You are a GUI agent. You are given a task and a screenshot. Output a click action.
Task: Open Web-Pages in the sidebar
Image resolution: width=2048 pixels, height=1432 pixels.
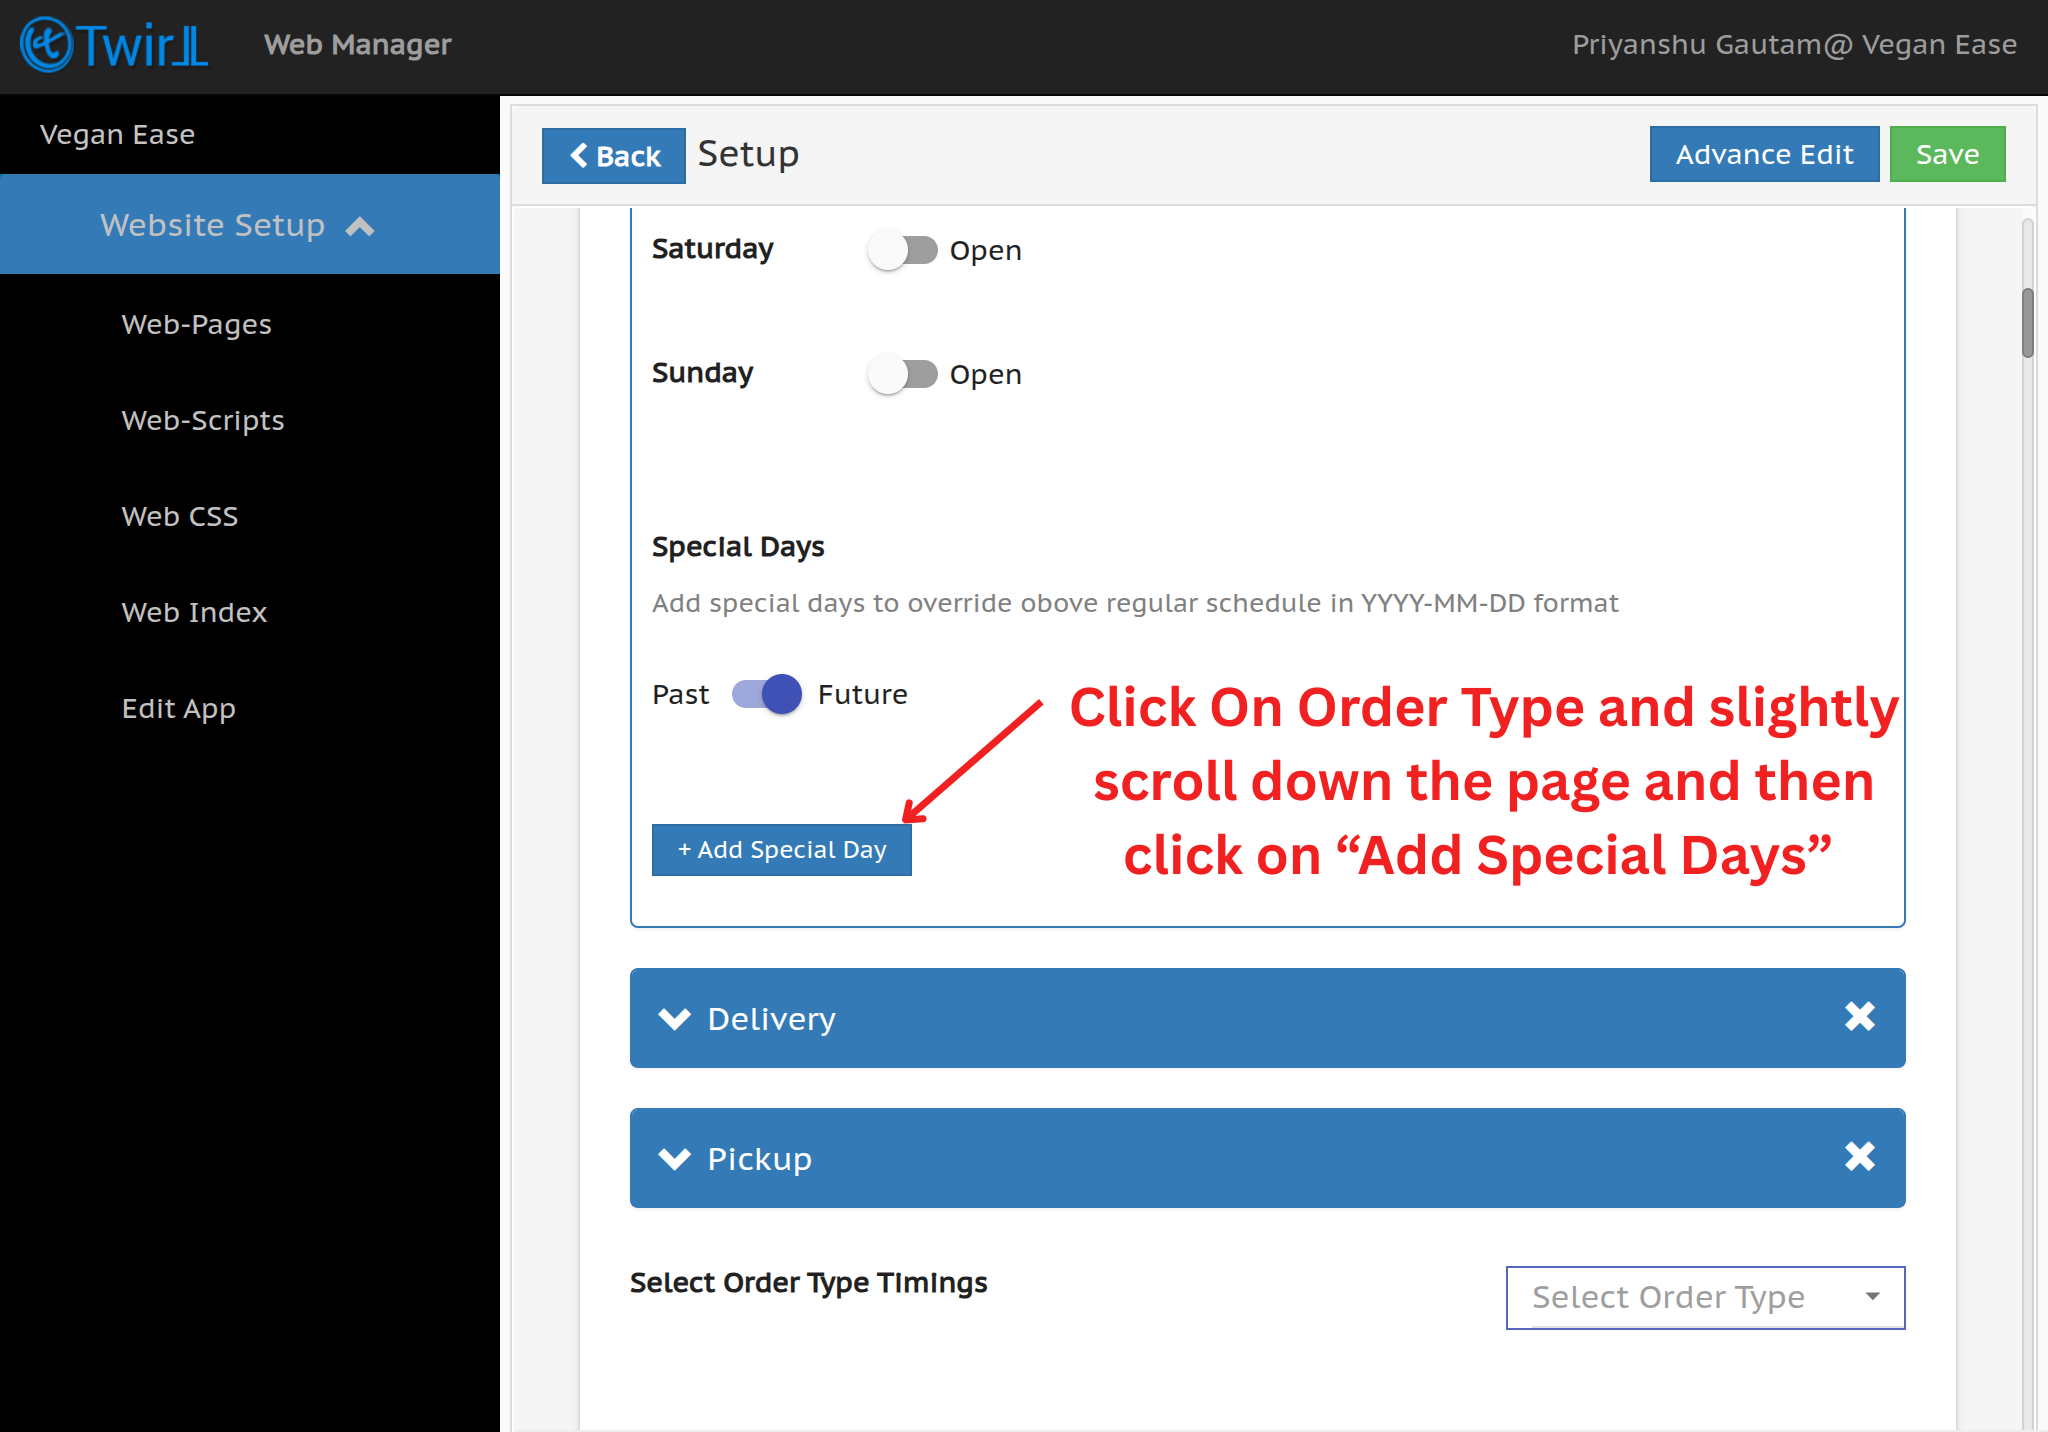click(x=197, y=324)
